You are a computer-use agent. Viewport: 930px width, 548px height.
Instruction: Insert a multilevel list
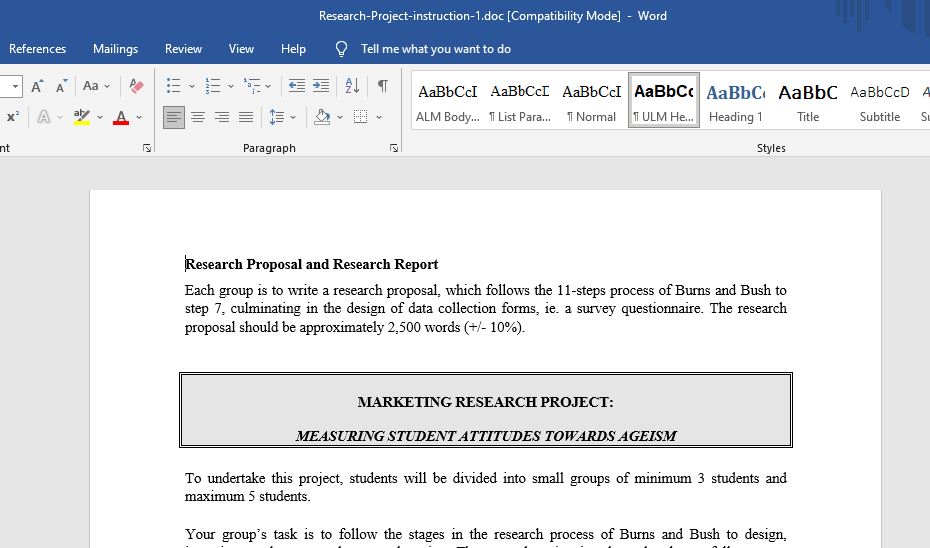point(252,86)
